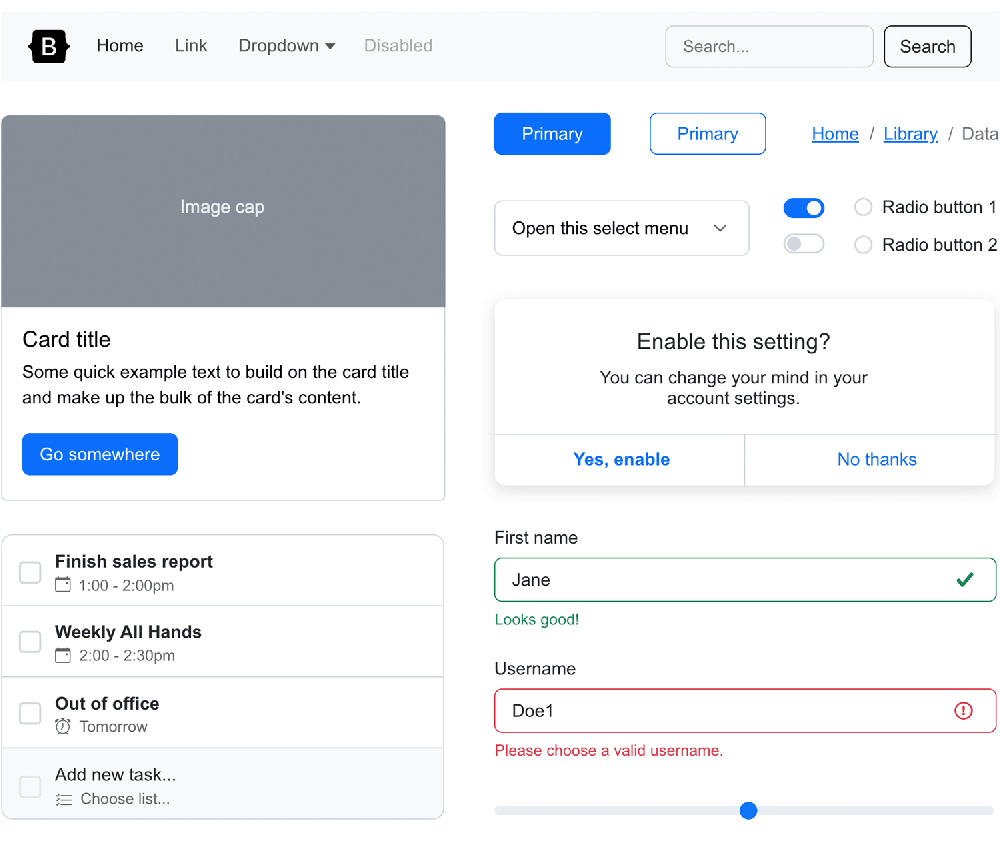This screenshot has width=1000, height=842.
Task: Open the Dropdown menu in navbar
Action: tap(286, 46)
